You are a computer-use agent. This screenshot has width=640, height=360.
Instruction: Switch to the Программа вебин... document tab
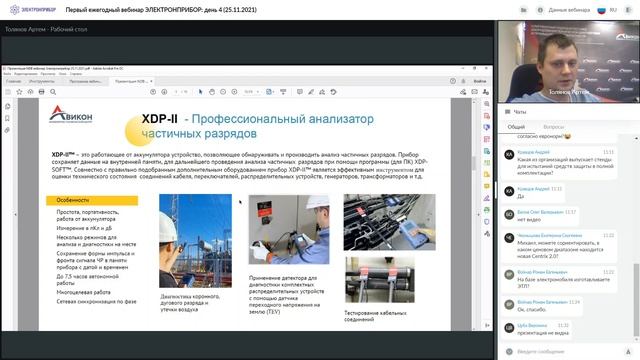click(85, 81)
